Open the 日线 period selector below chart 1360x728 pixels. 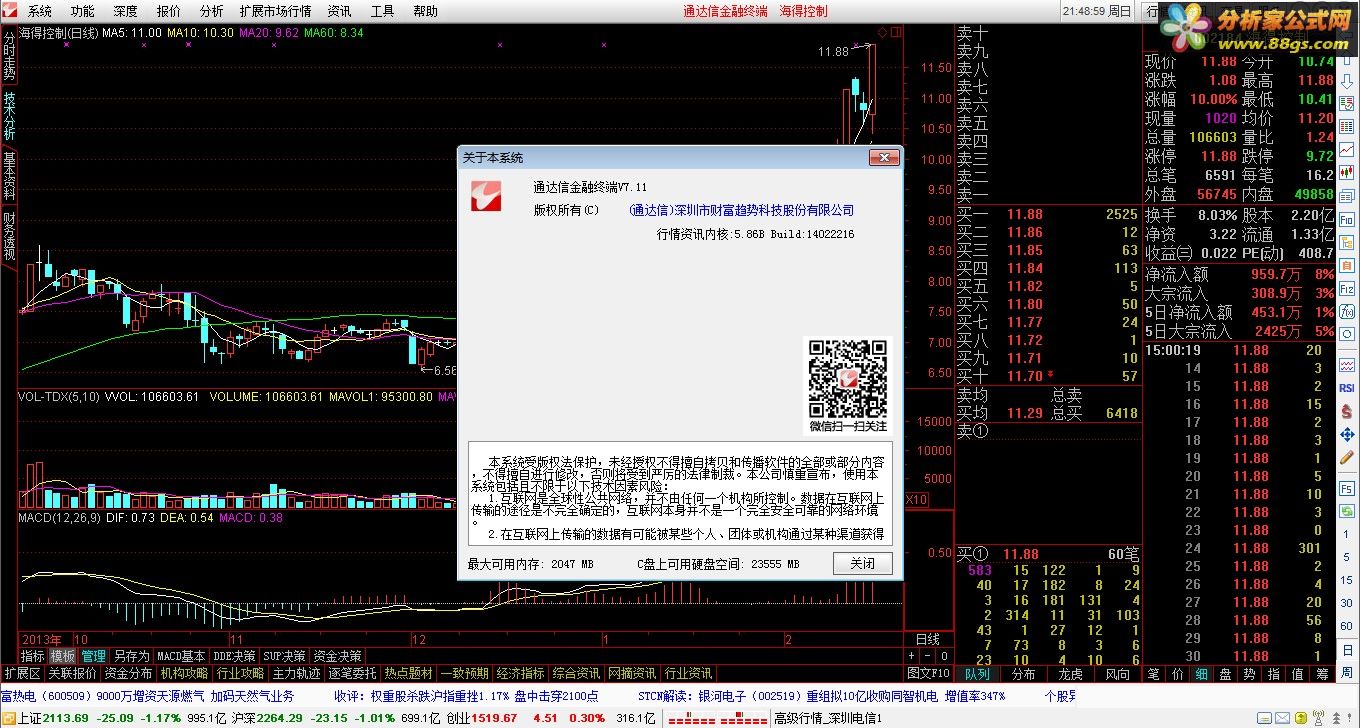(x=927, y=639)
